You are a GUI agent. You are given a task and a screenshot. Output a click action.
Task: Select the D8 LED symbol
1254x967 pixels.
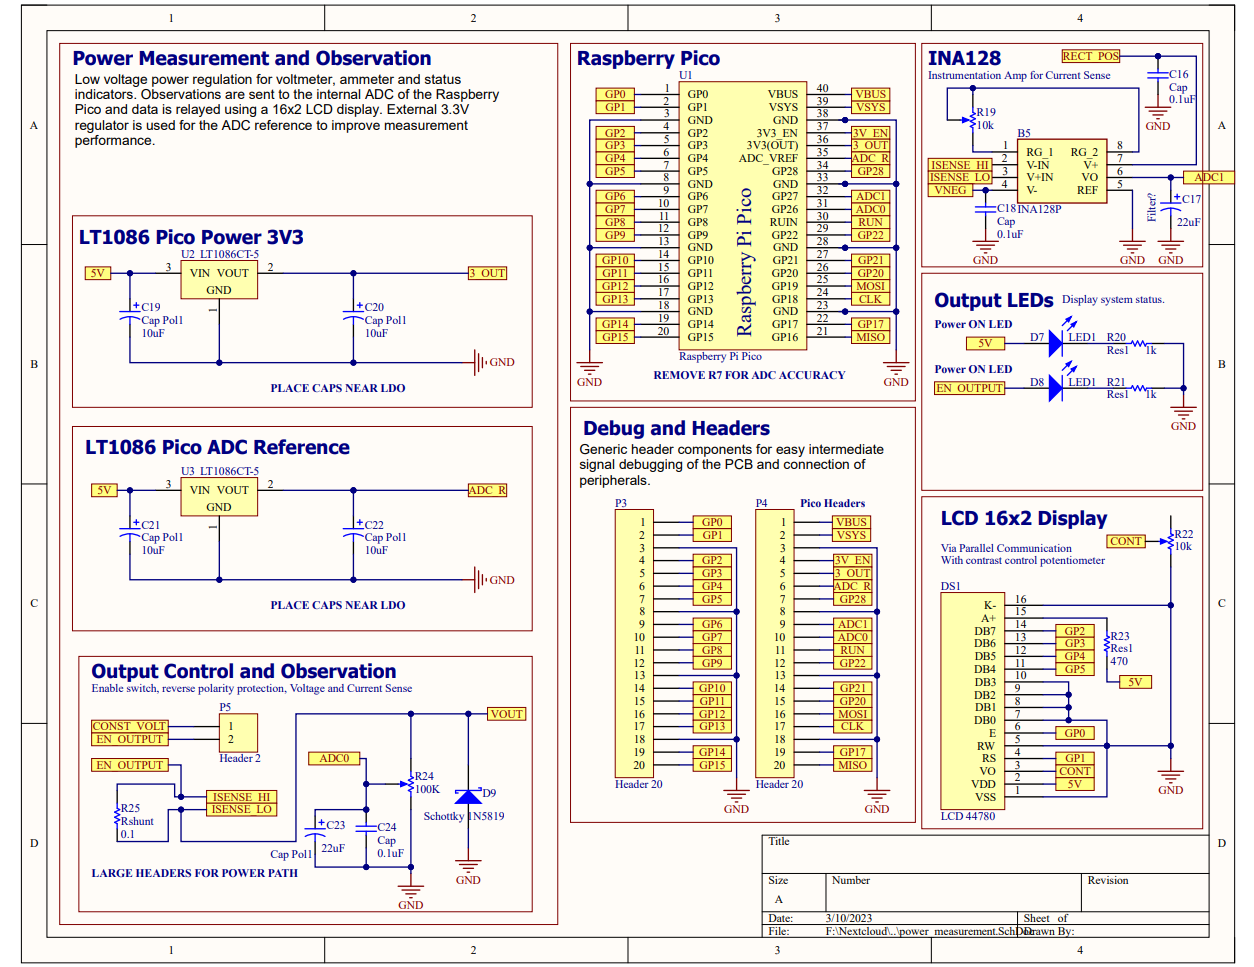(x=1055, y=388)
